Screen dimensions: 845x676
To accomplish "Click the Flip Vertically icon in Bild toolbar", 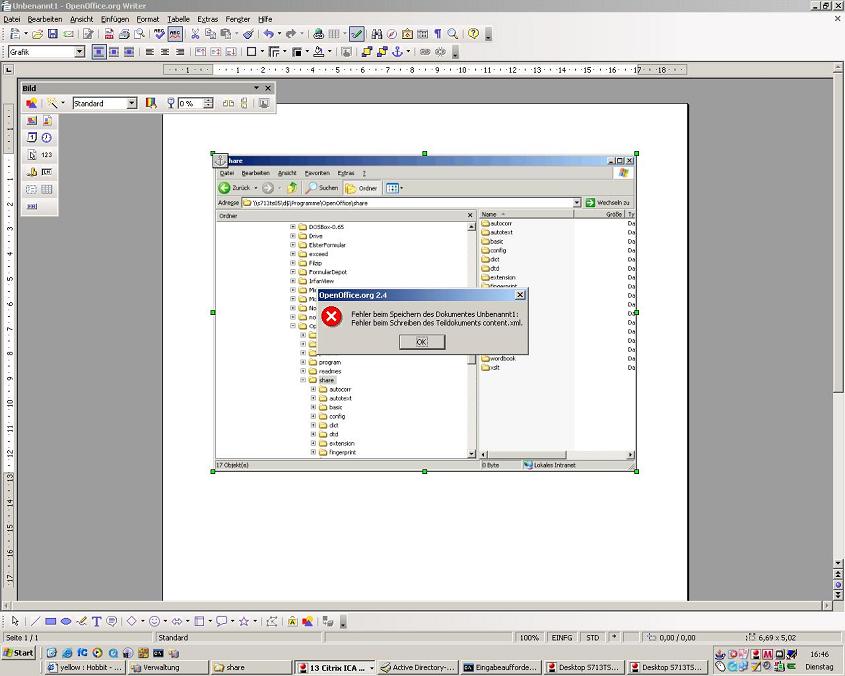I will point(244,103).
